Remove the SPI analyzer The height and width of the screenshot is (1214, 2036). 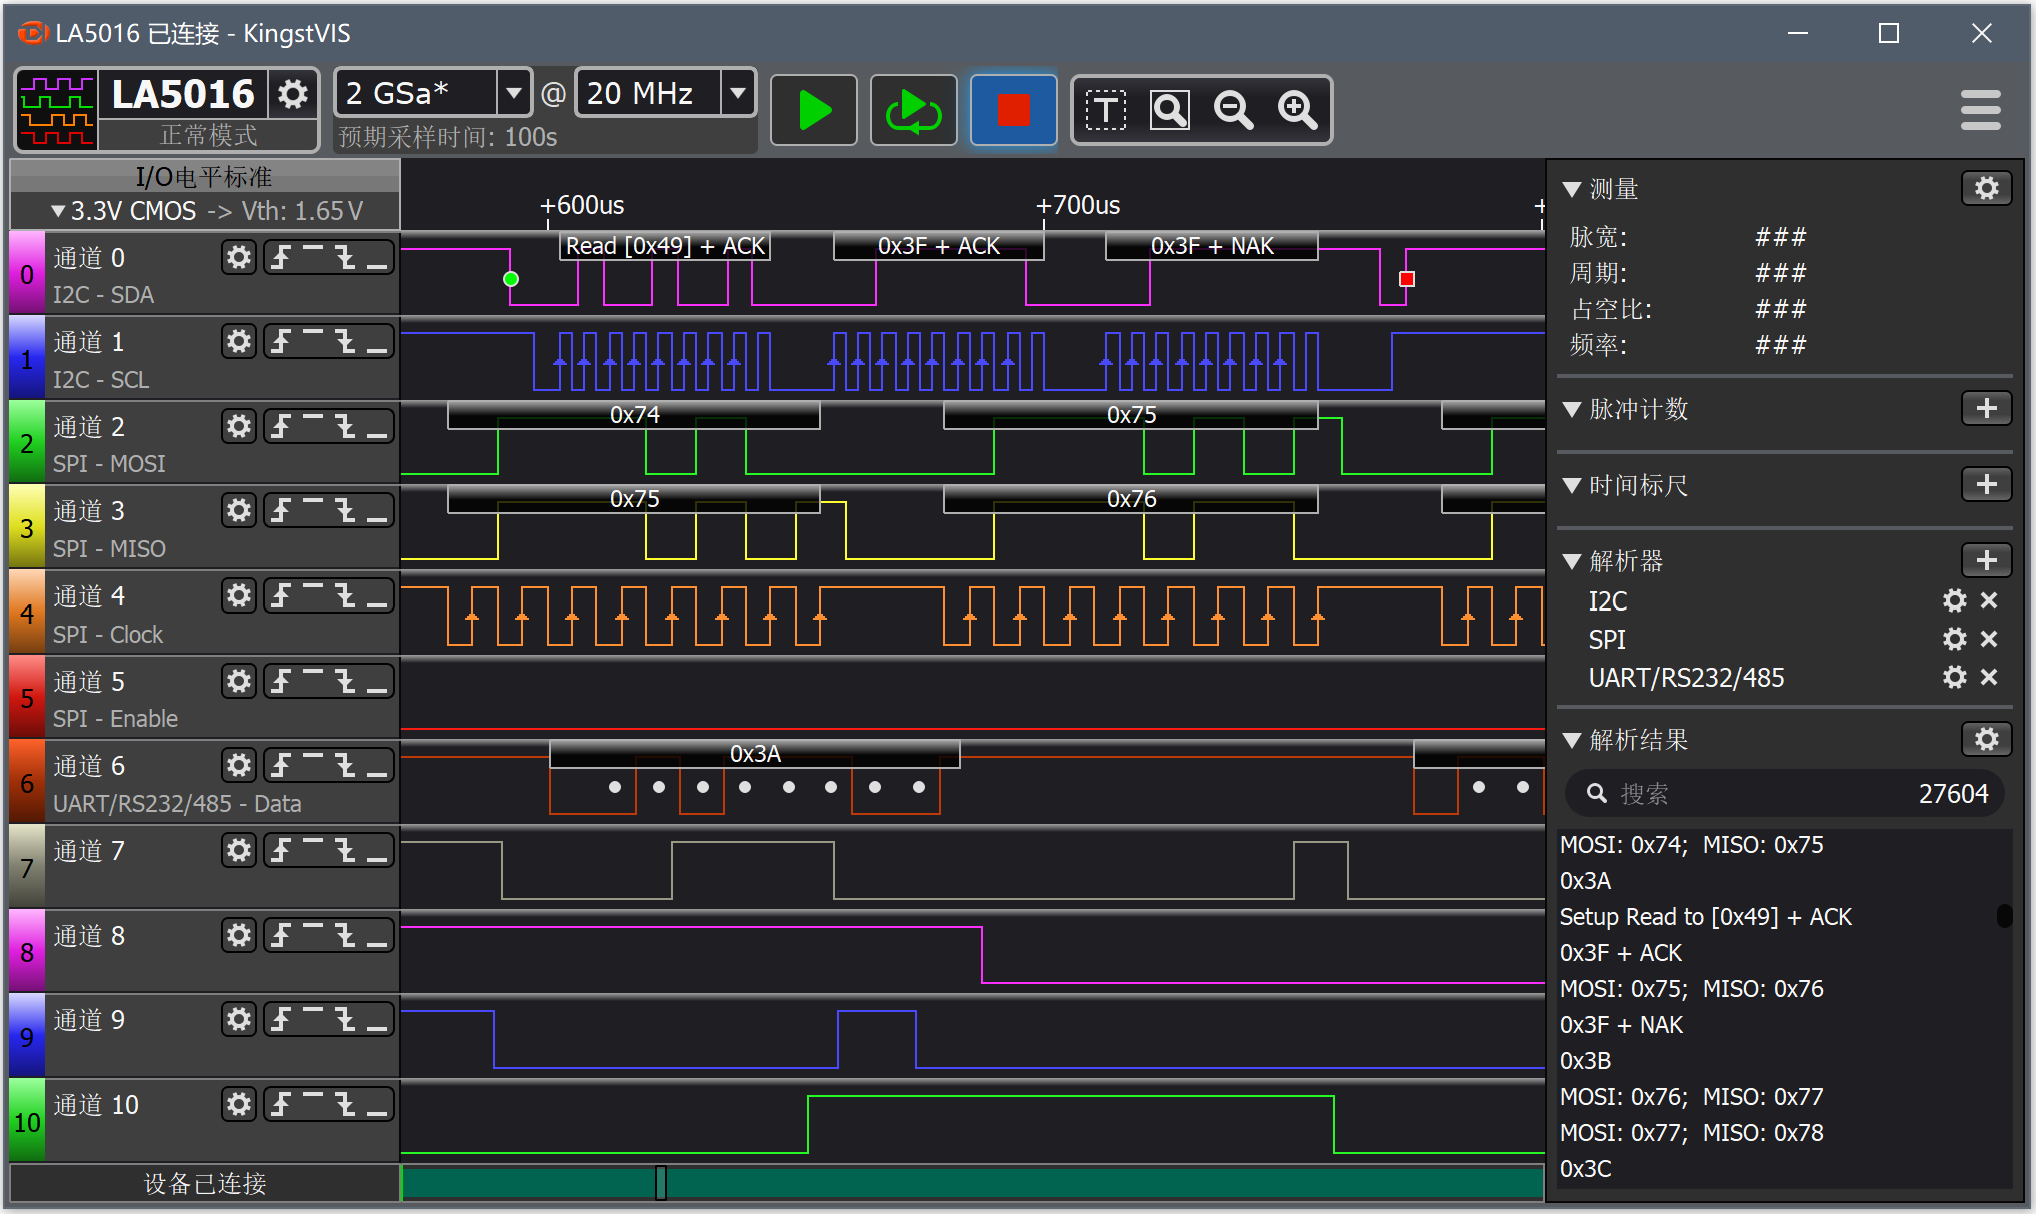point(1989,638)
